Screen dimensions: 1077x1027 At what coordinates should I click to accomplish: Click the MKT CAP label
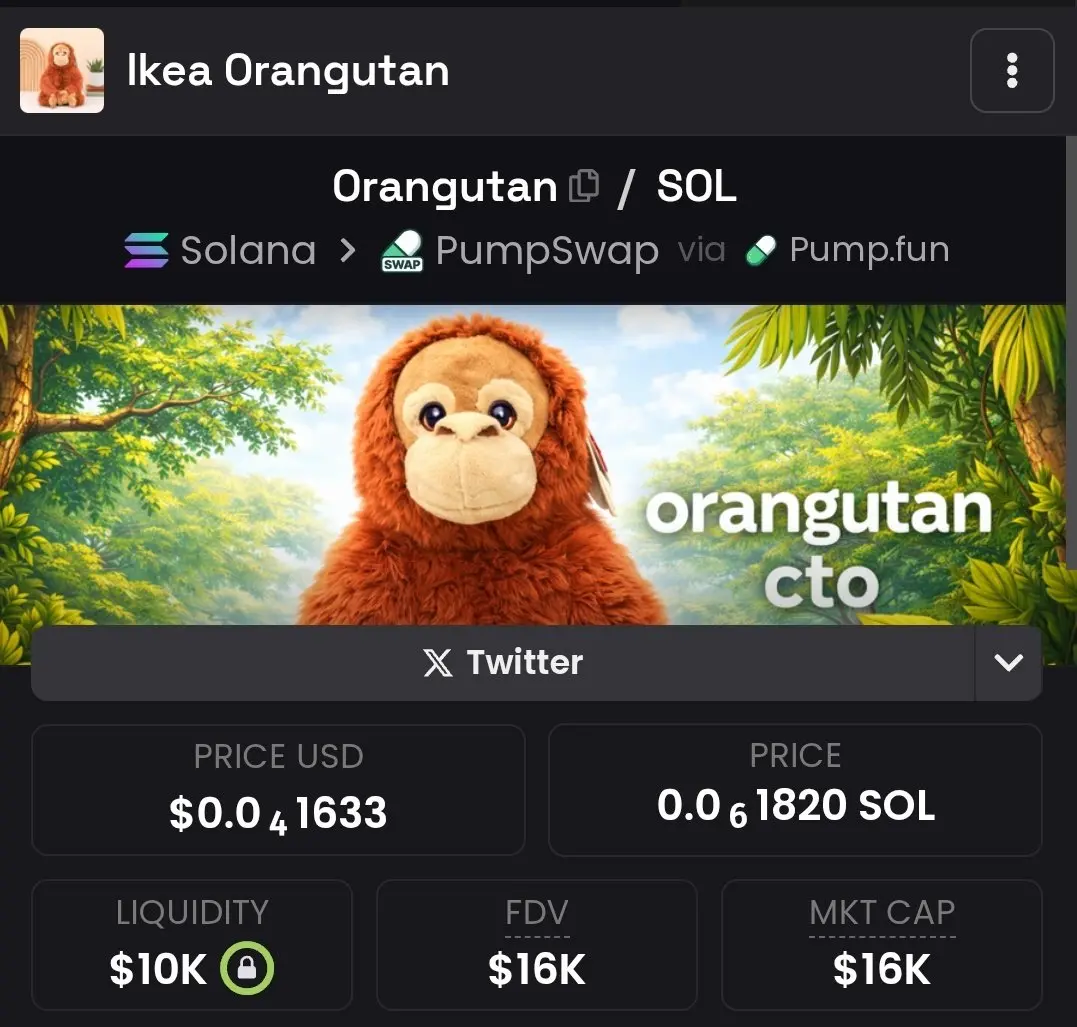click(882, 913)
